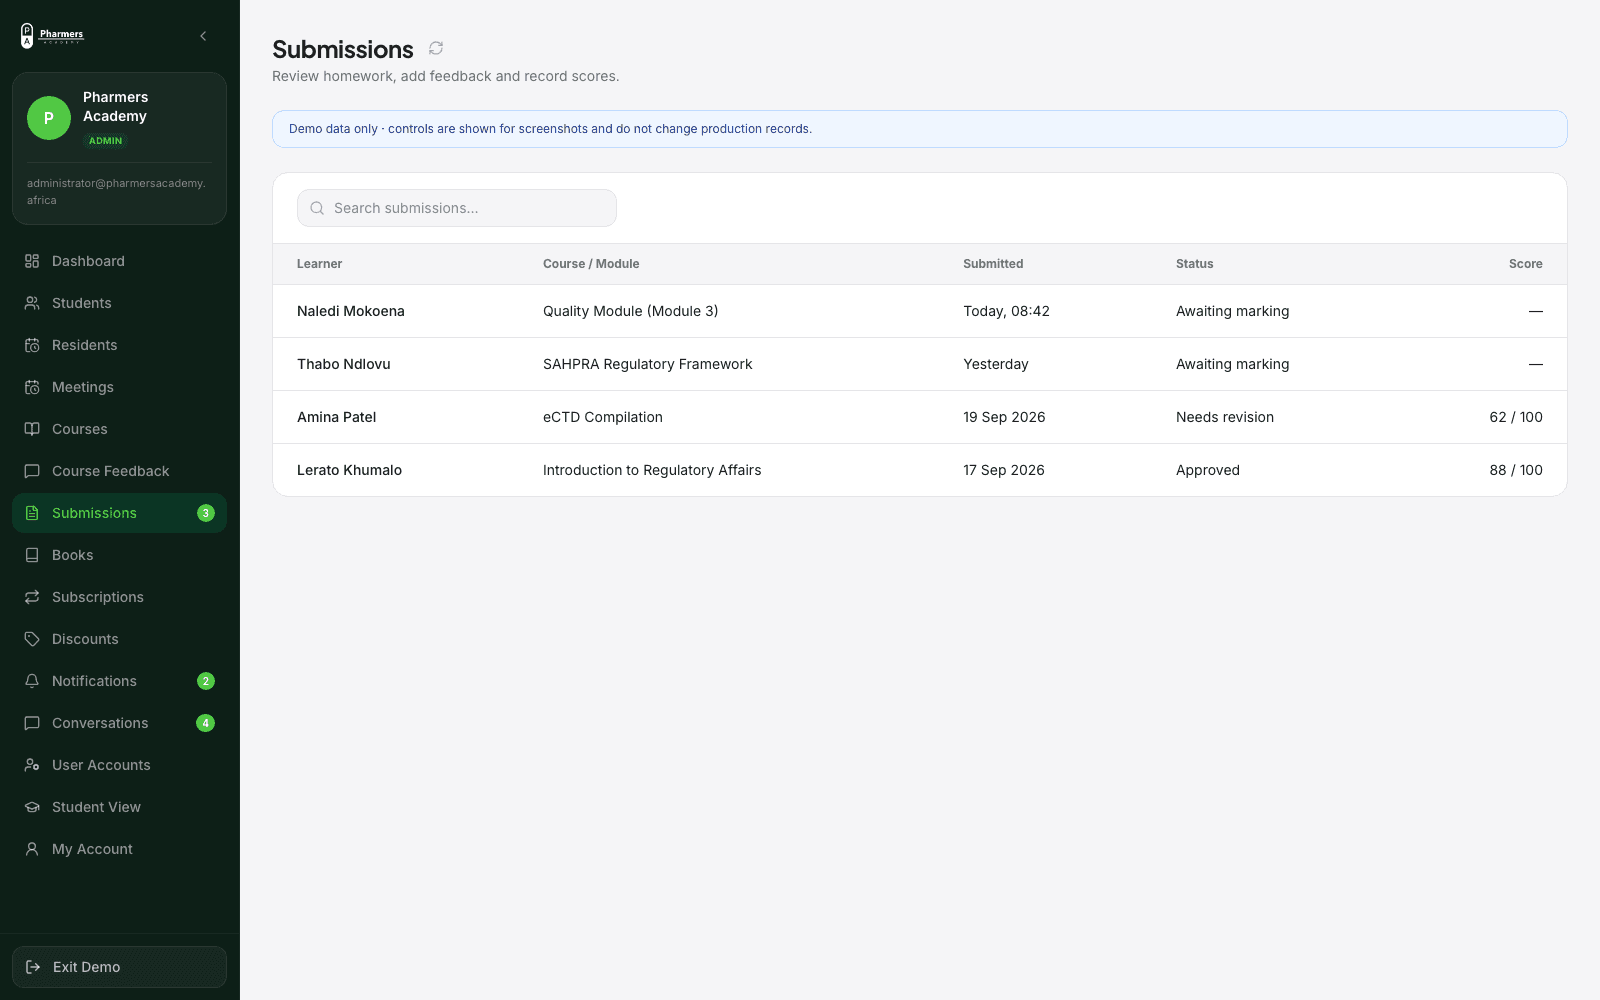Click the Notifications bell icon

32,681
